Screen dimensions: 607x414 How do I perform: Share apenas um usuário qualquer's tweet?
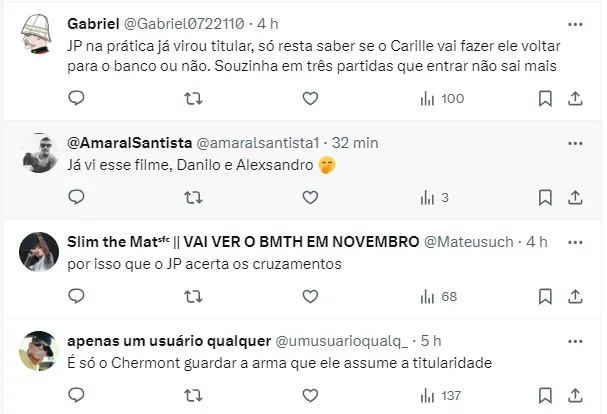click(x=575, y=395)
